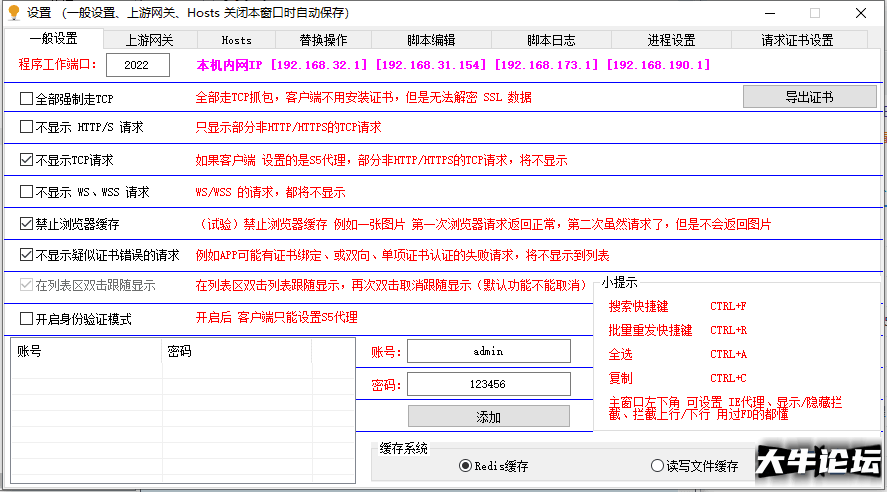Click the 添加 button
887x492 pixels.
489,417
